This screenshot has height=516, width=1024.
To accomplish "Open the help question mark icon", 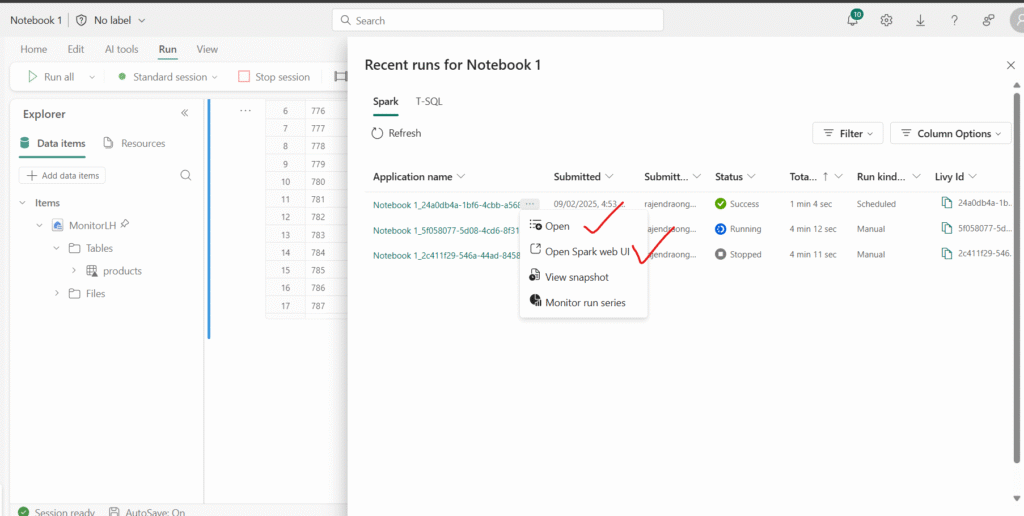I will coord(954,20).
